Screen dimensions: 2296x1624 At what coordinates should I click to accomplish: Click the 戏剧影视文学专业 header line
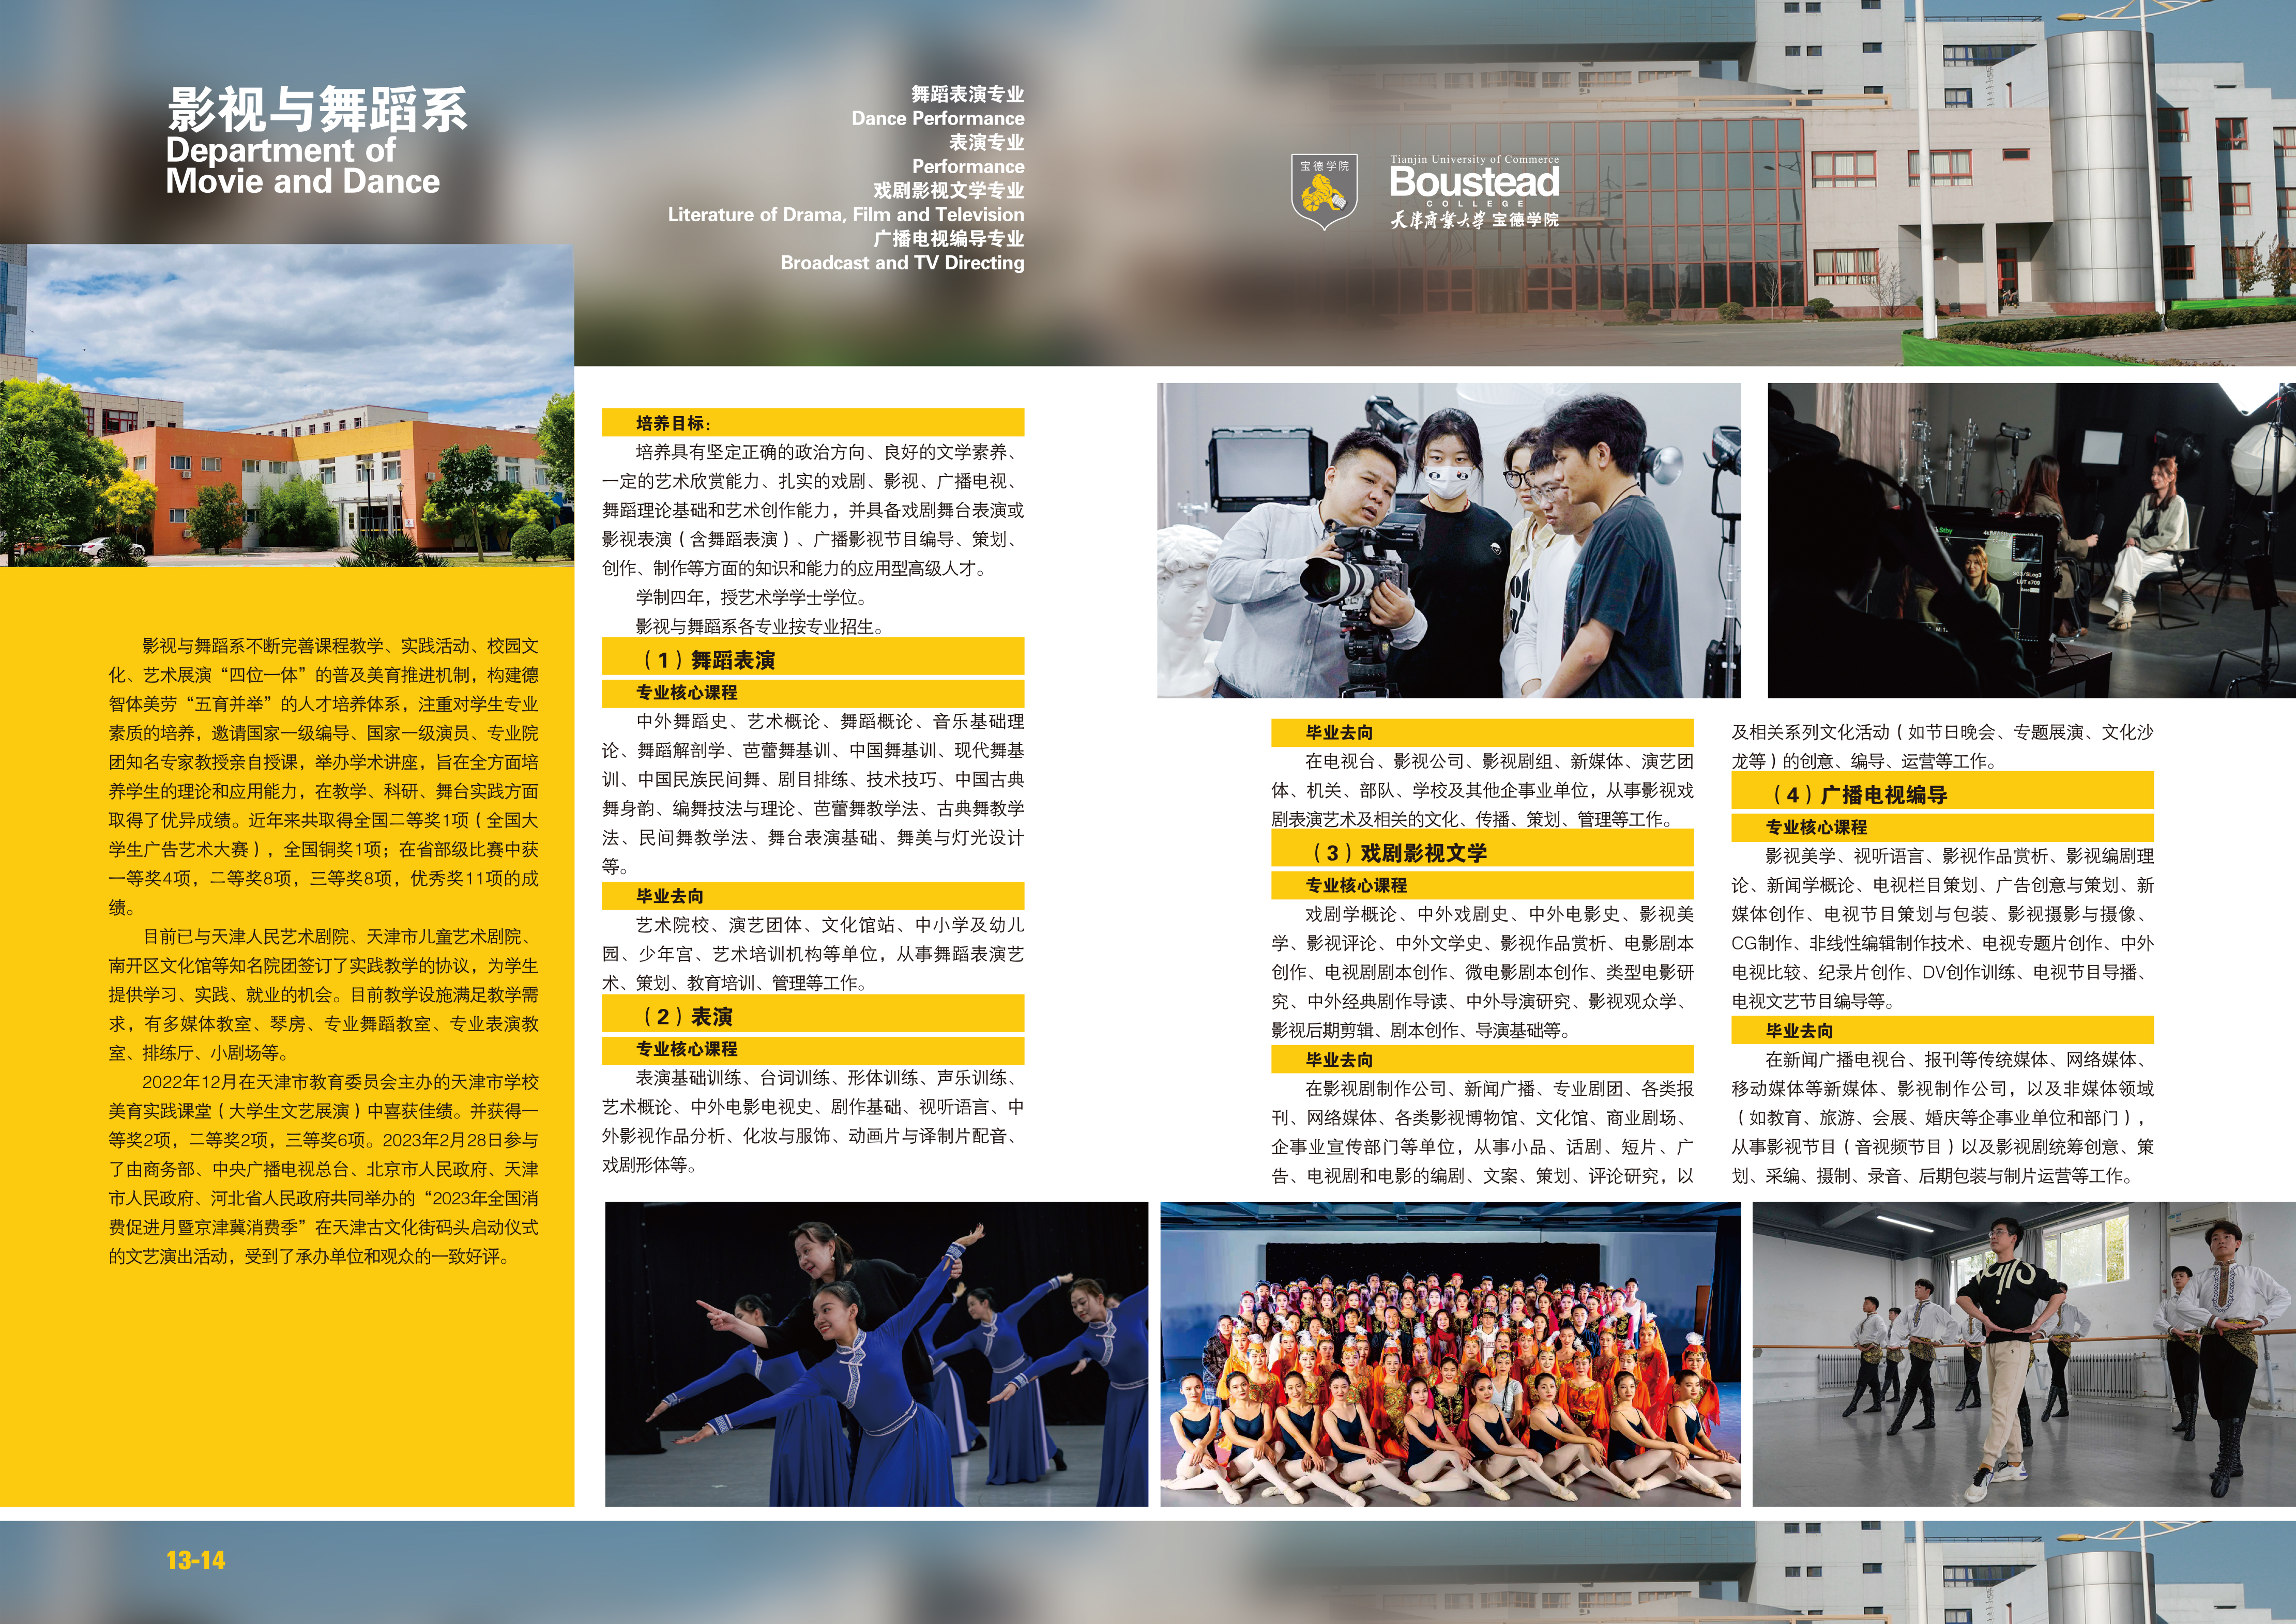click(948, 190)
